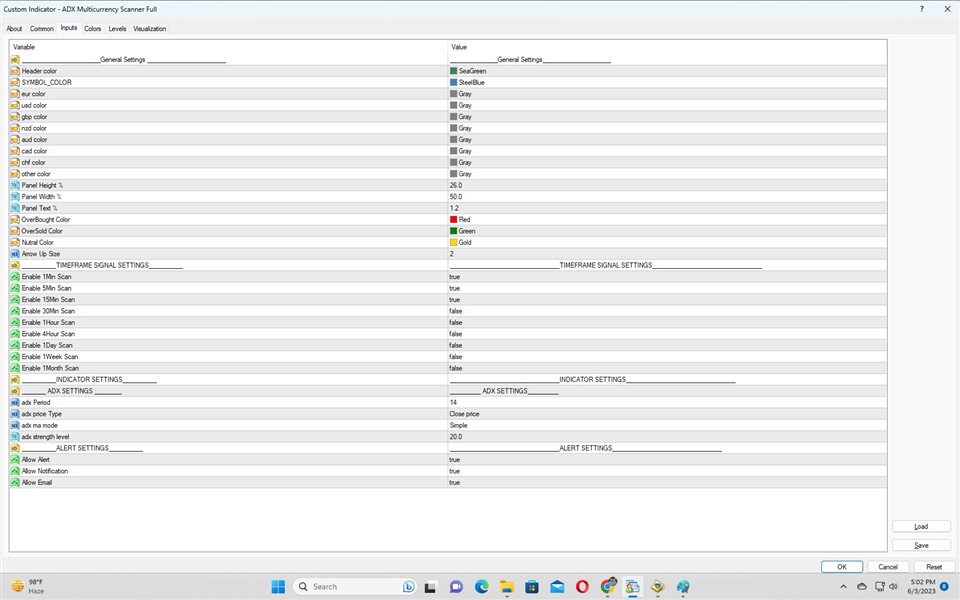
Task: Click the true value for Enable 5Min Scan
Action: pyautogui.click(x=455, y=288)
